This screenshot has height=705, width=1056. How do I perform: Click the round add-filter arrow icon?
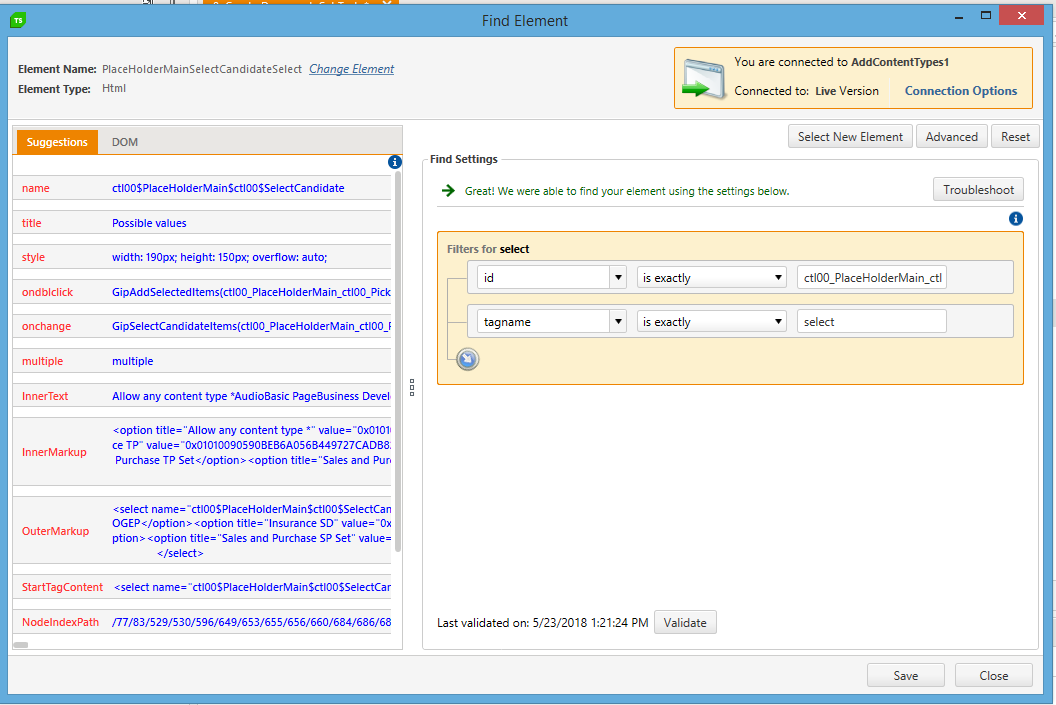click(x=467, y=359)
